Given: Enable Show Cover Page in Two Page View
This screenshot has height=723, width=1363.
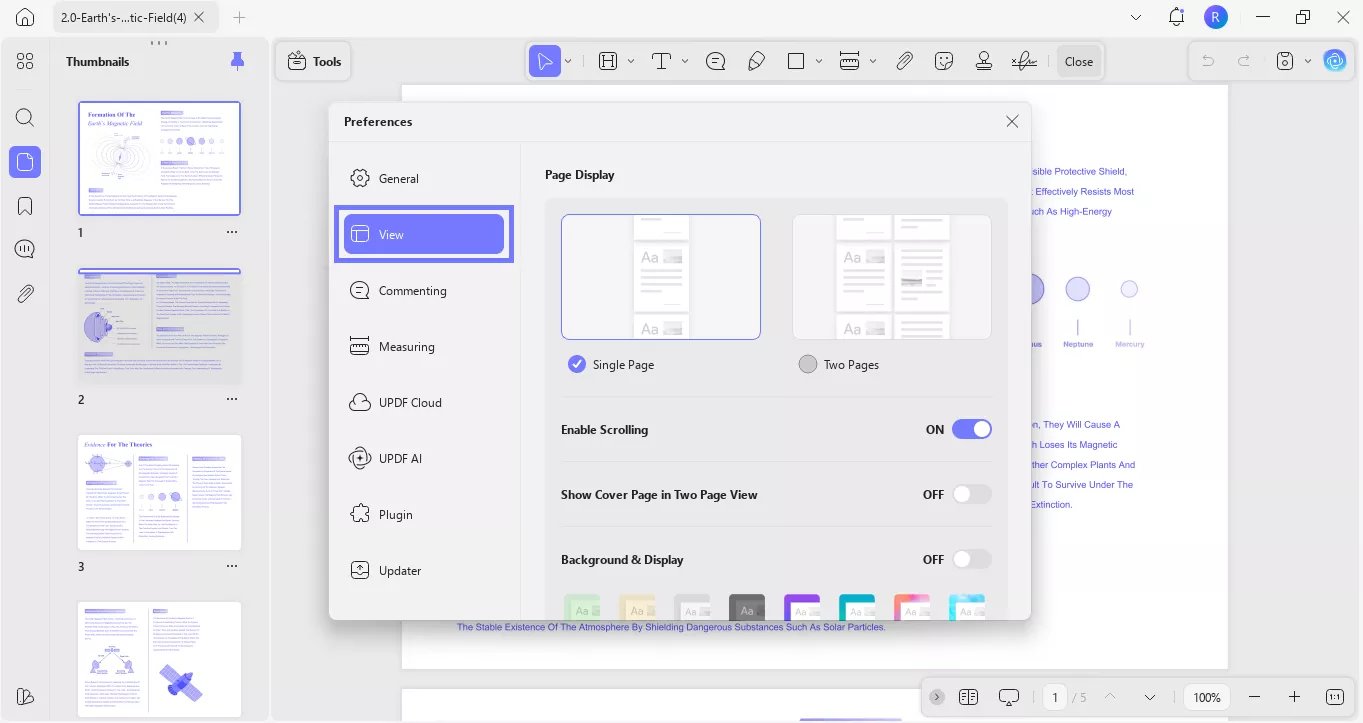Looking at the screenshot, I should 971,494.
